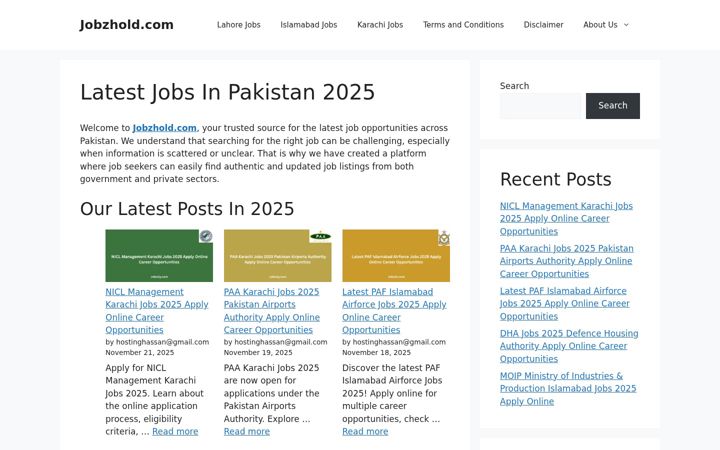Focus the sidebar Search input field
720x450 pixels.
(x=540, y=106)
